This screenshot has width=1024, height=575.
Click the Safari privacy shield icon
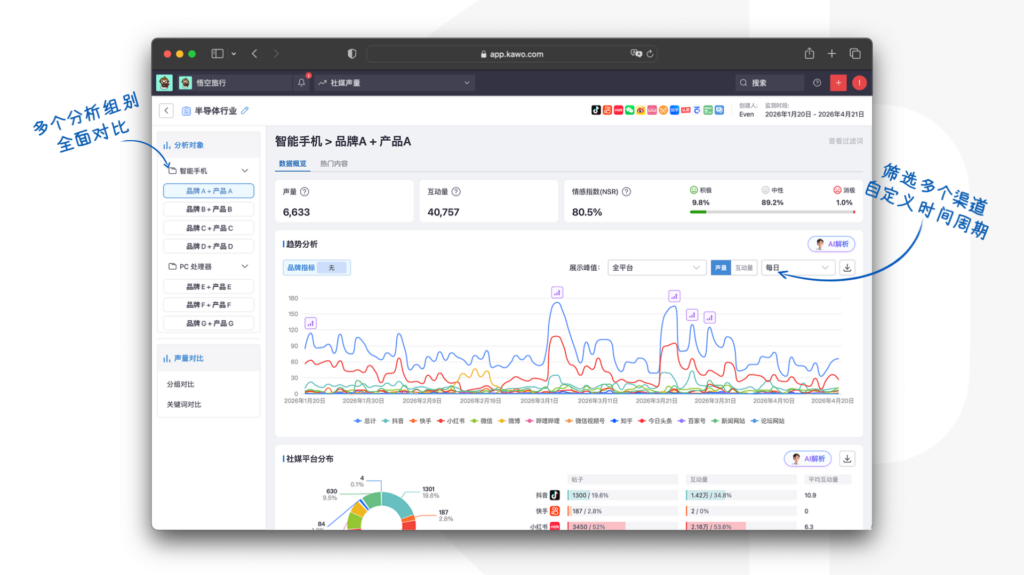pyautogui.click(x=352, y=54)
